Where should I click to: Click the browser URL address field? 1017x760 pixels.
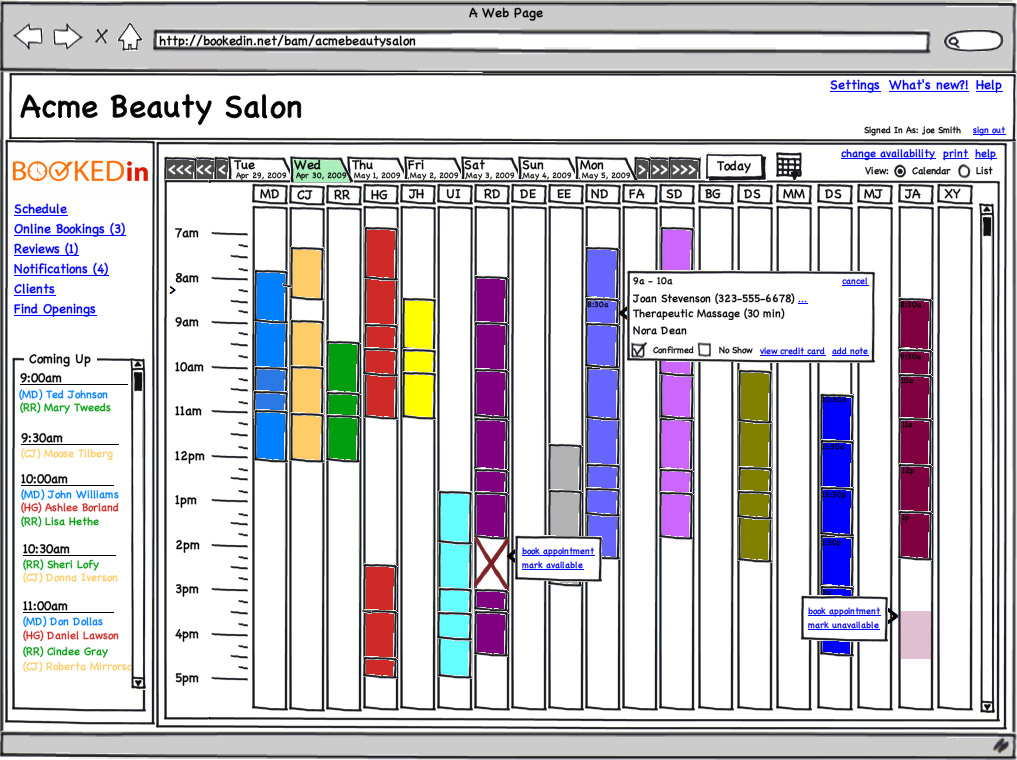(x=541, y=42)
